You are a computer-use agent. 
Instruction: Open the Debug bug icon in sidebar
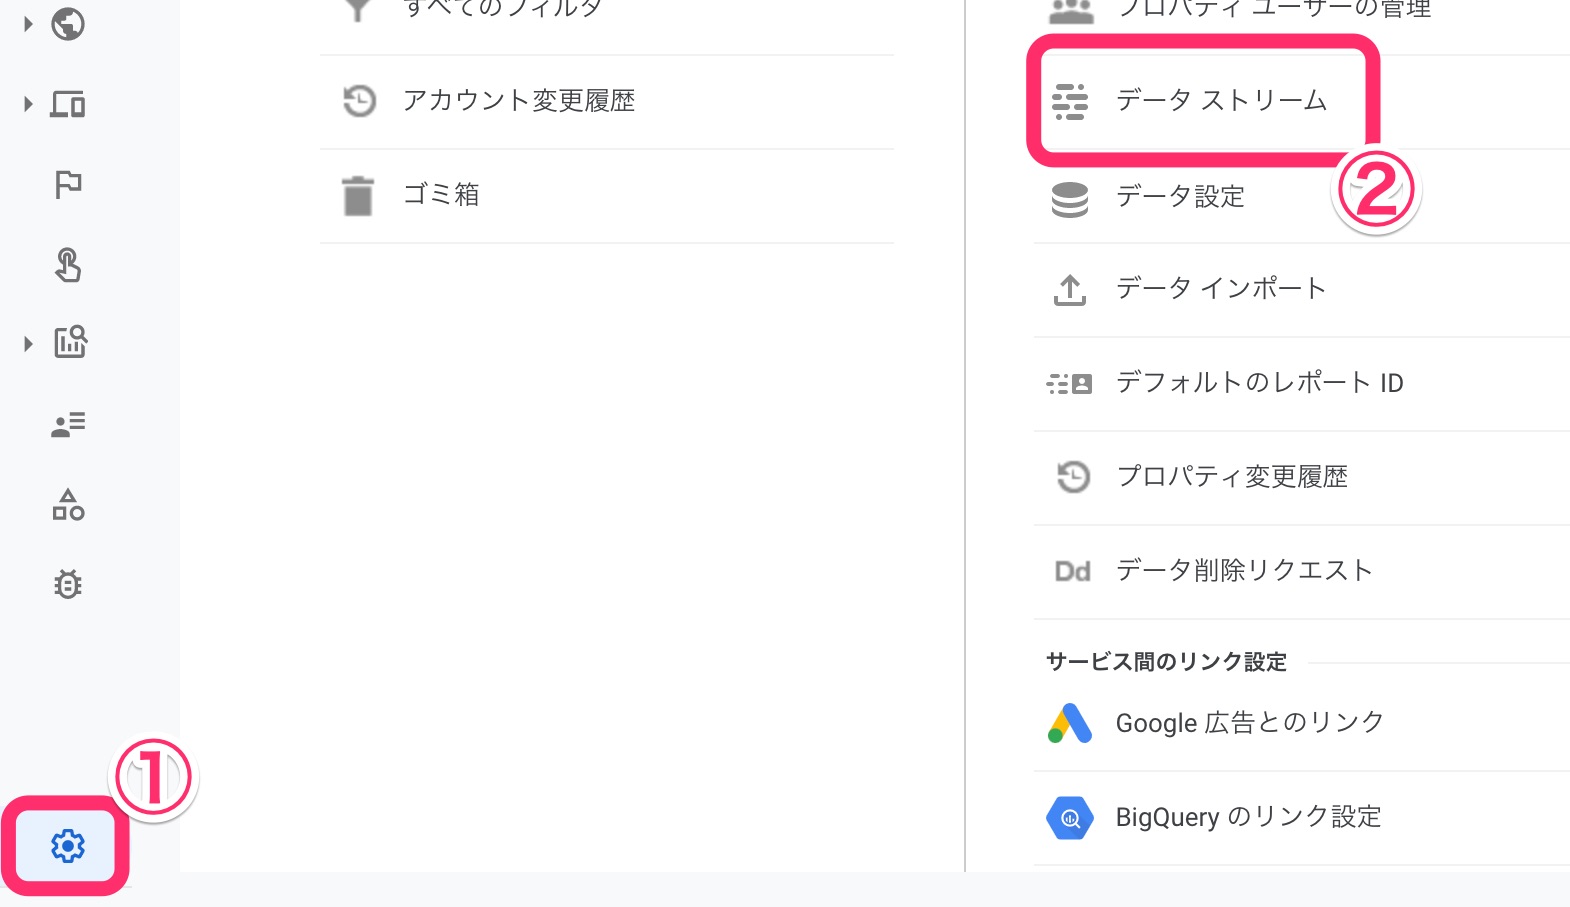click(x=68, y=584)
